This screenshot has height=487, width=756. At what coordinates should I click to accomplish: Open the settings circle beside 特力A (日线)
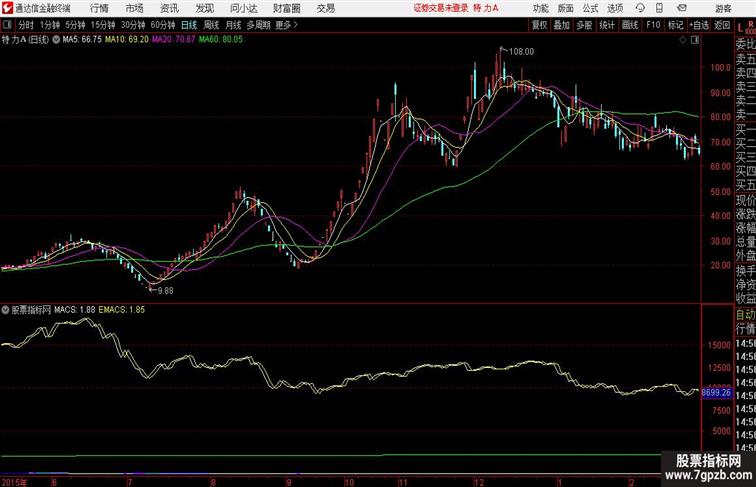click(x=56, y=40)
